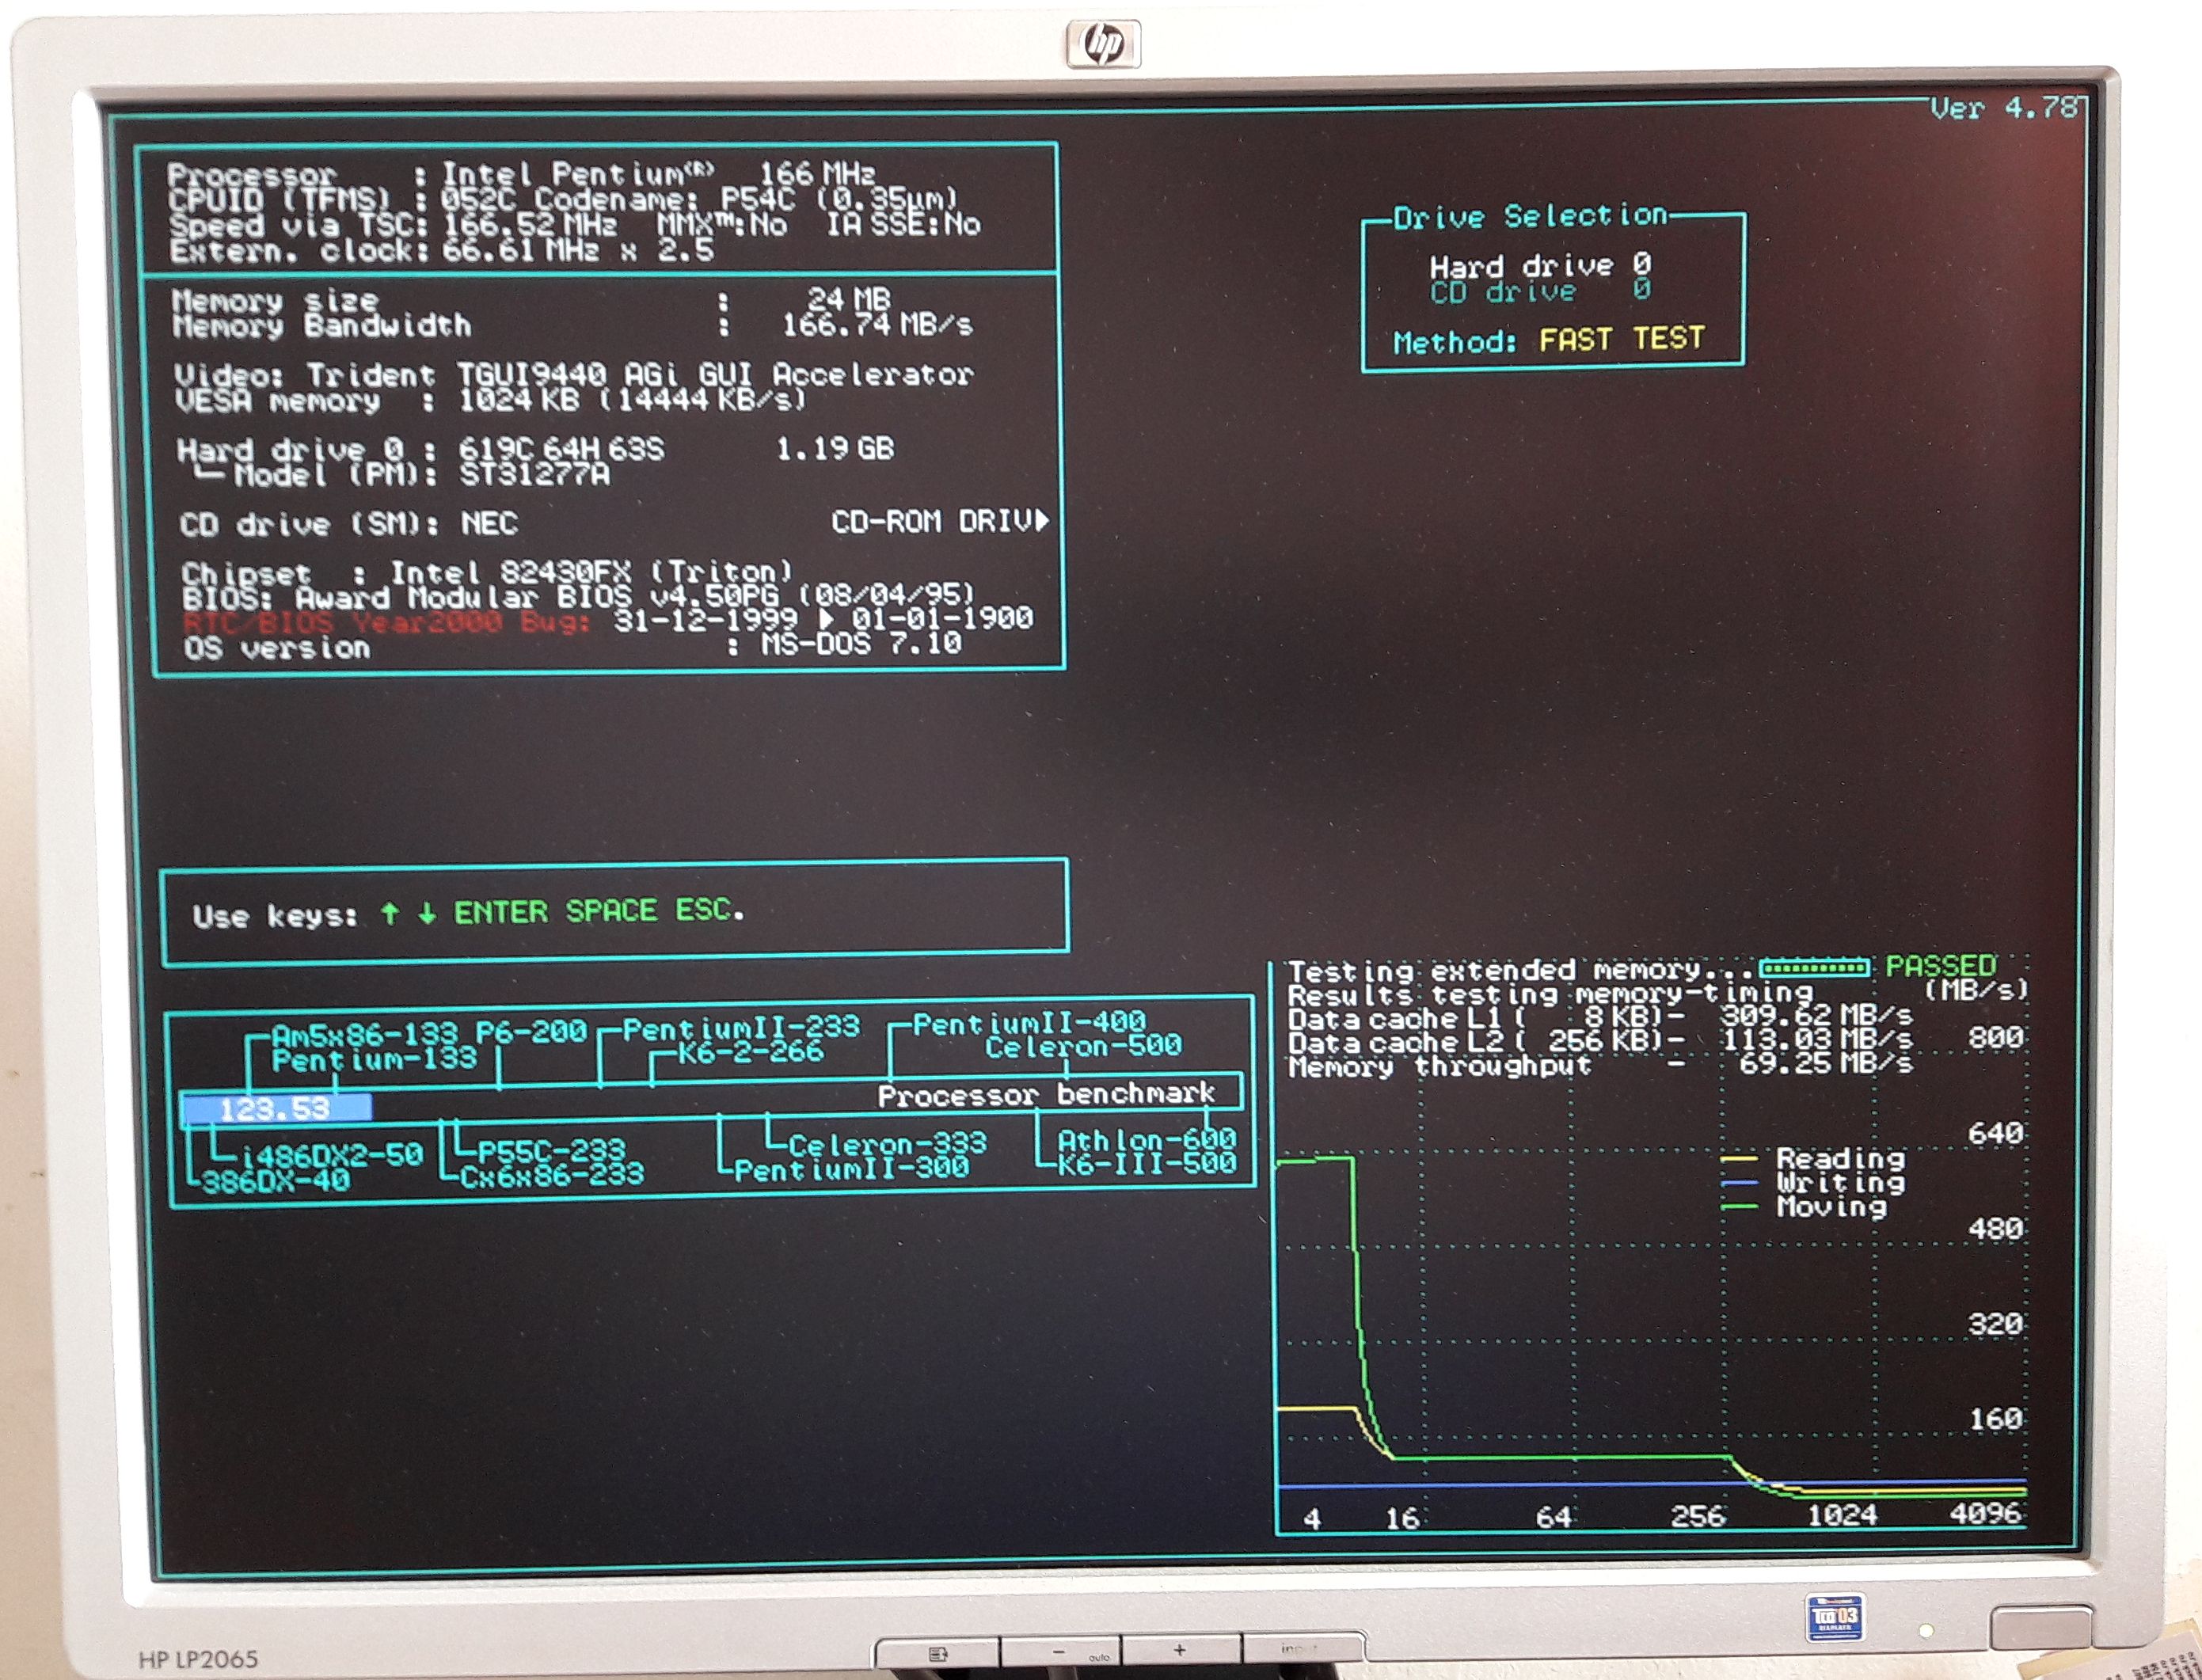Click the Memory size 24 MB value
This screenshot has height=1680, width=2202.
tap(848, 298)
